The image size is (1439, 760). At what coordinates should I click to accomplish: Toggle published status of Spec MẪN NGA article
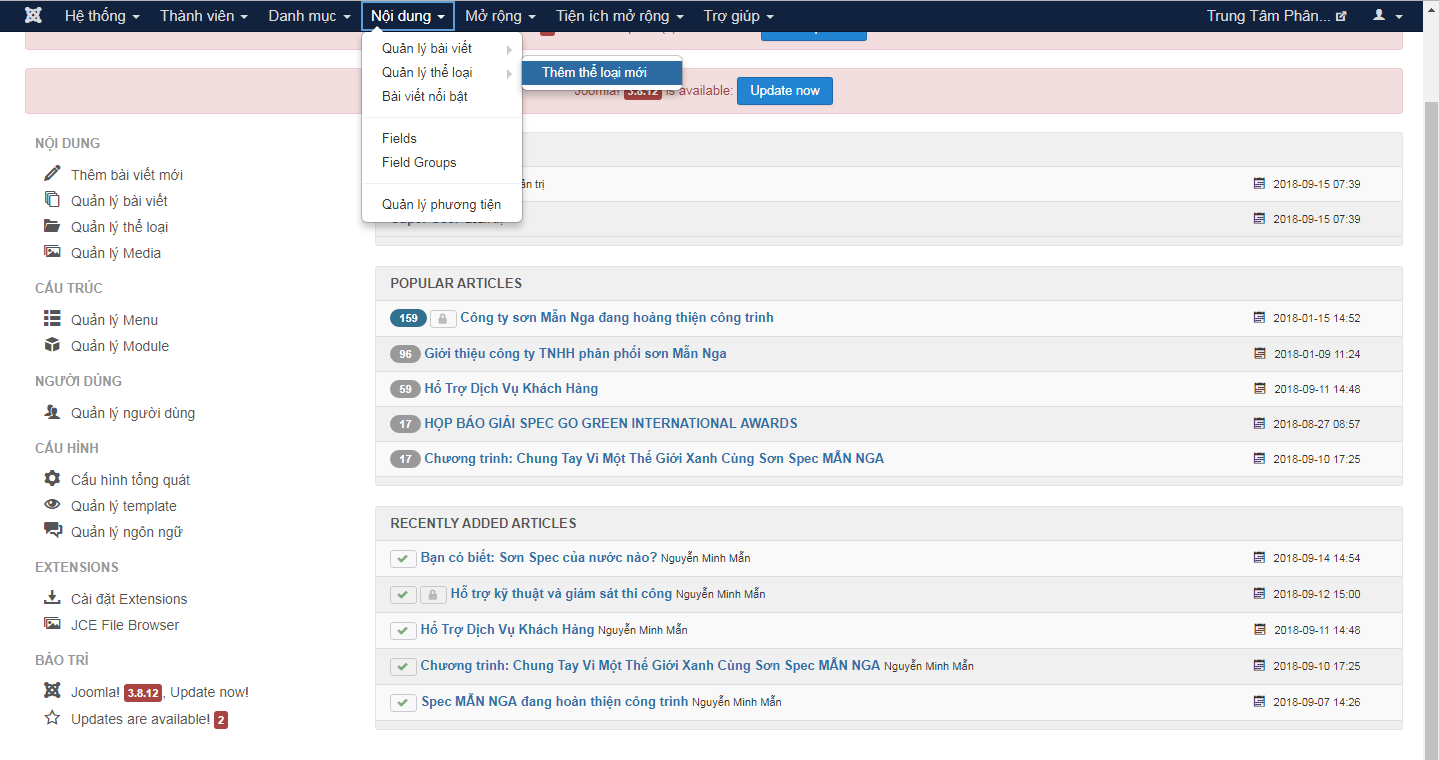coord(402,702)
